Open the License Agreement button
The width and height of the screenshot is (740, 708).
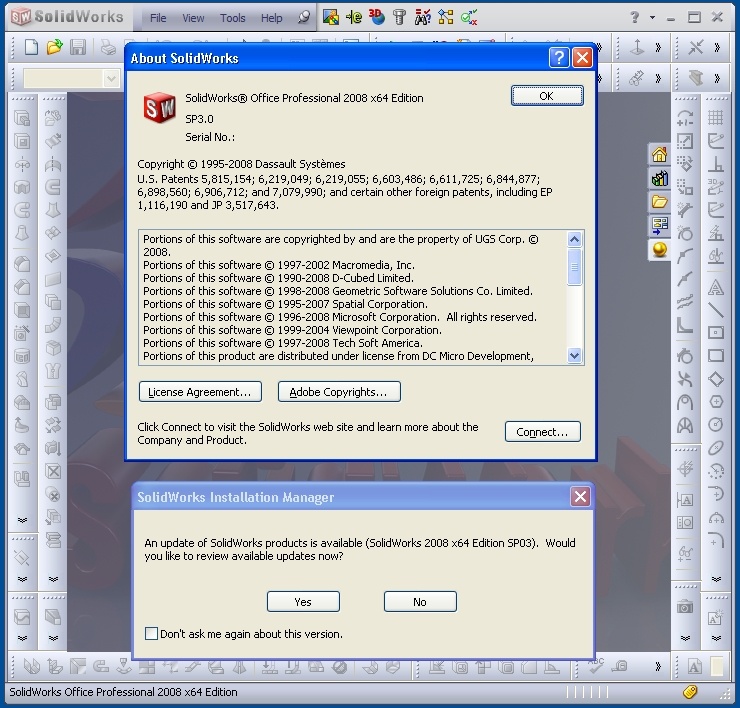tap(200, 392)
